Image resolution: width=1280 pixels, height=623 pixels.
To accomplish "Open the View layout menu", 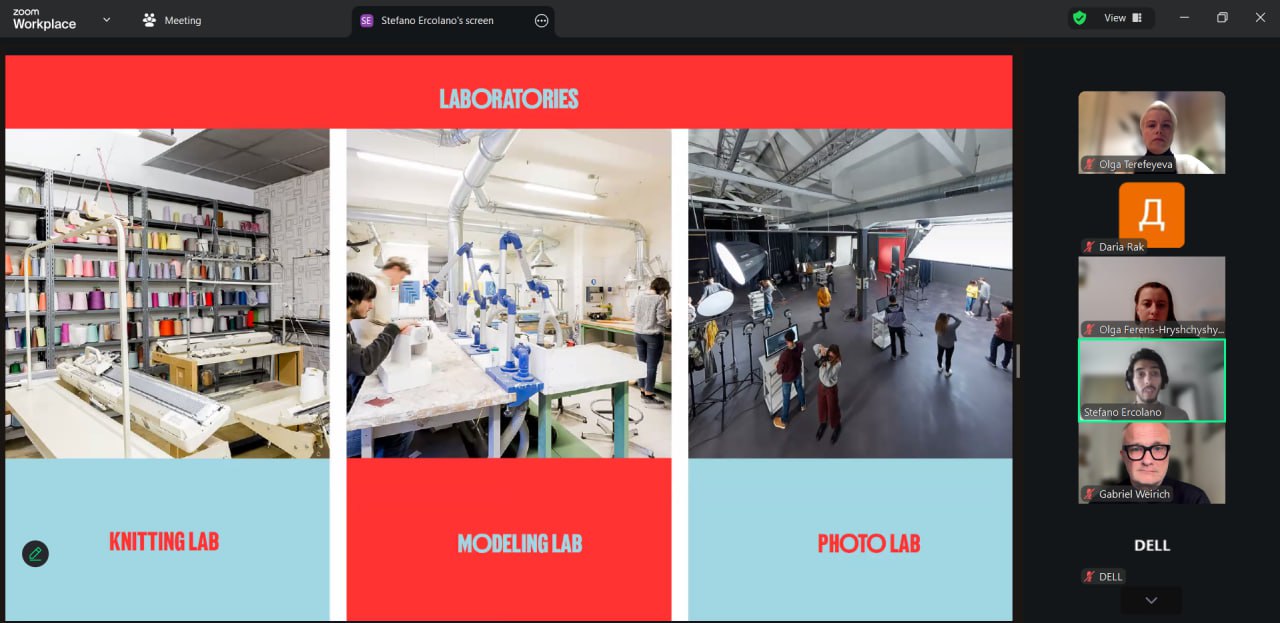I will click(1122, 18).
